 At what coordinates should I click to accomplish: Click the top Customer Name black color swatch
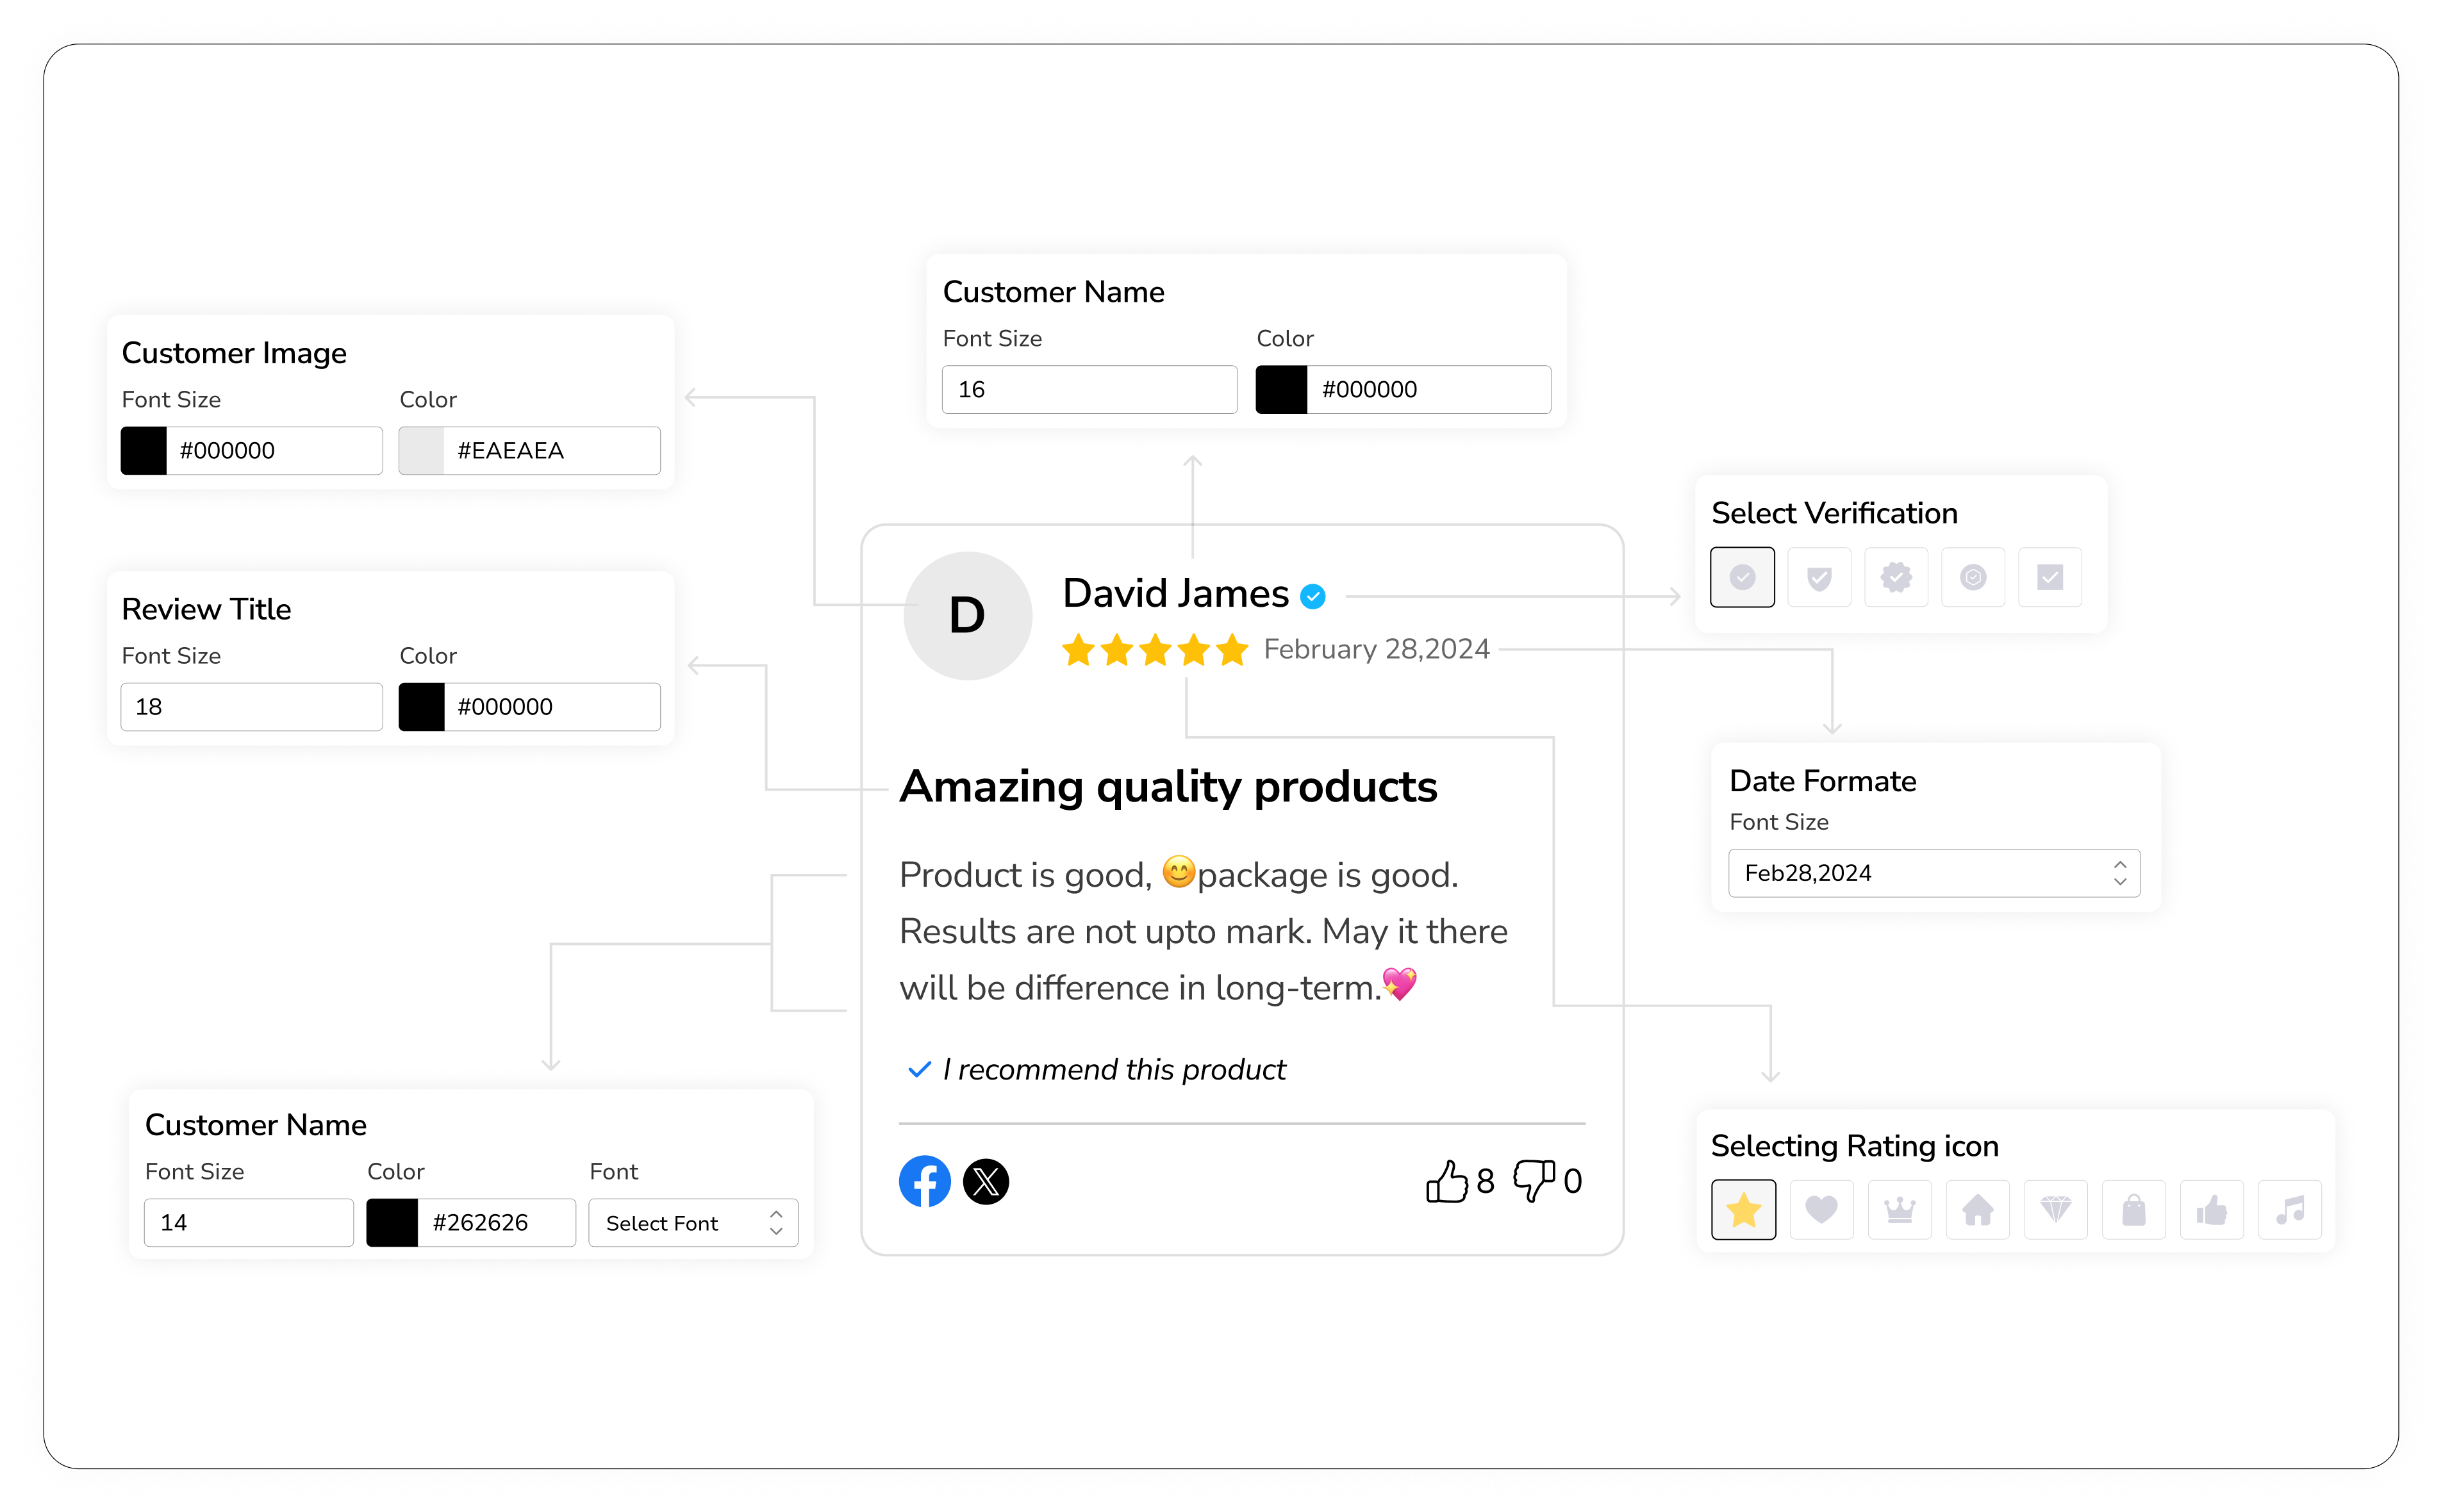click(1281, 390)
